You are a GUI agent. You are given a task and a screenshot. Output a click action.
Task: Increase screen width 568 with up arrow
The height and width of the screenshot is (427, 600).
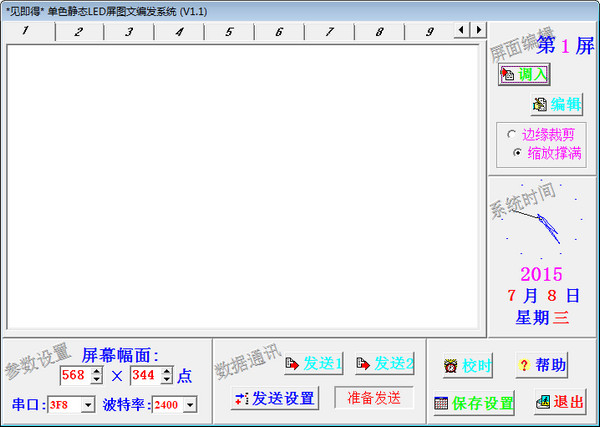point(96,371)
